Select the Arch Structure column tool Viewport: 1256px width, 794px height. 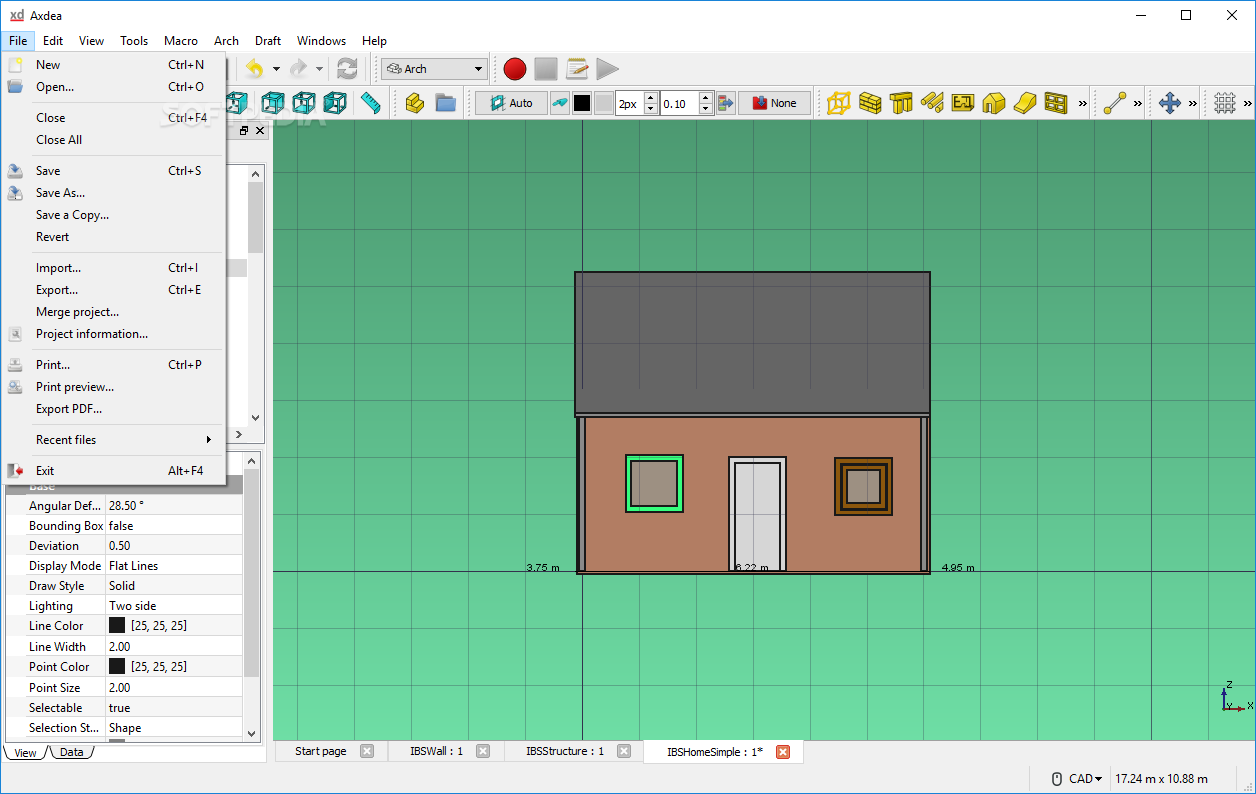coord(902,103)
